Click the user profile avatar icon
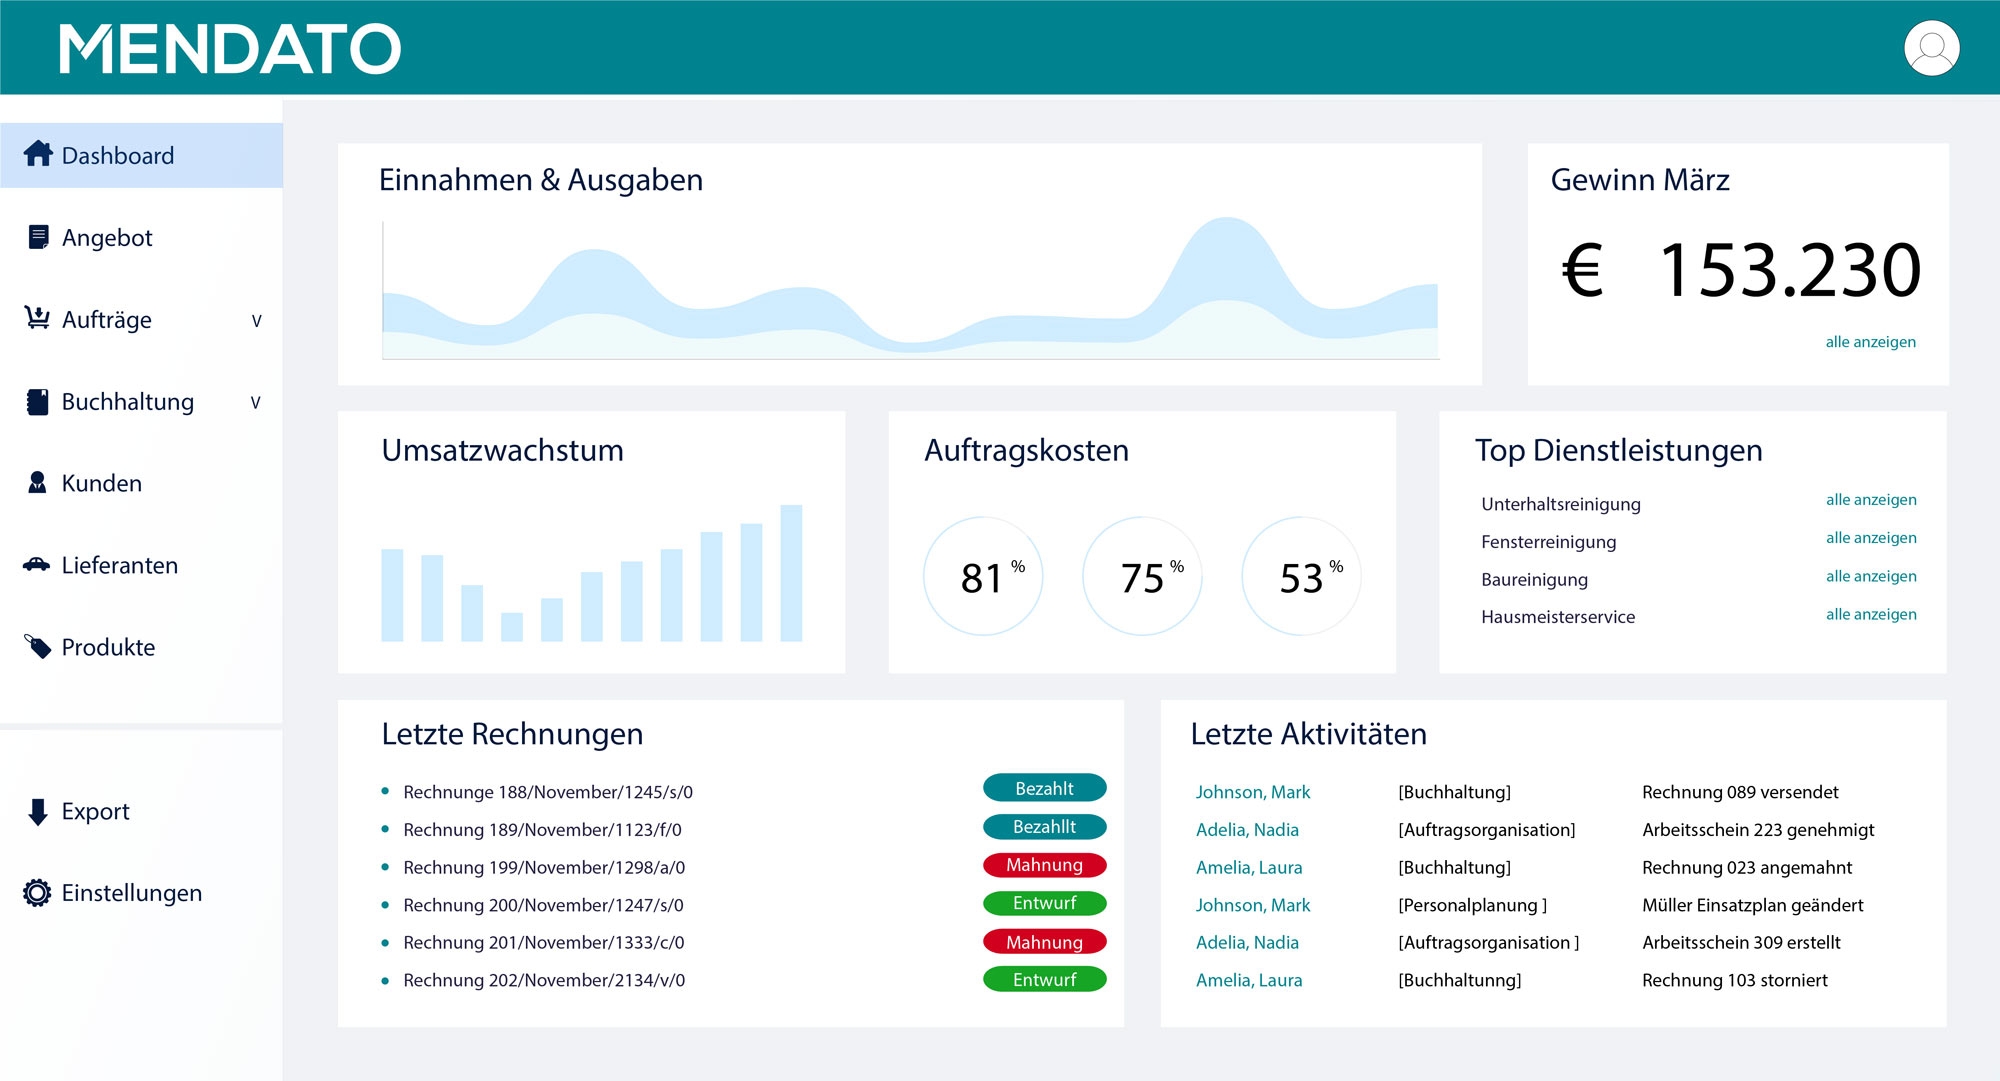2000x1081 pixels. (x=1931, y=49)
